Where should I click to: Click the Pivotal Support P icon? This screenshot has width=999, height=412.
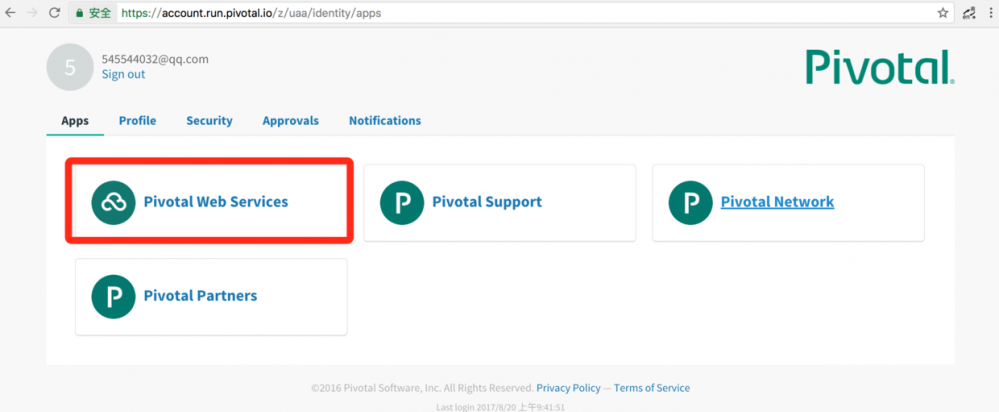(x=401, y=202)
